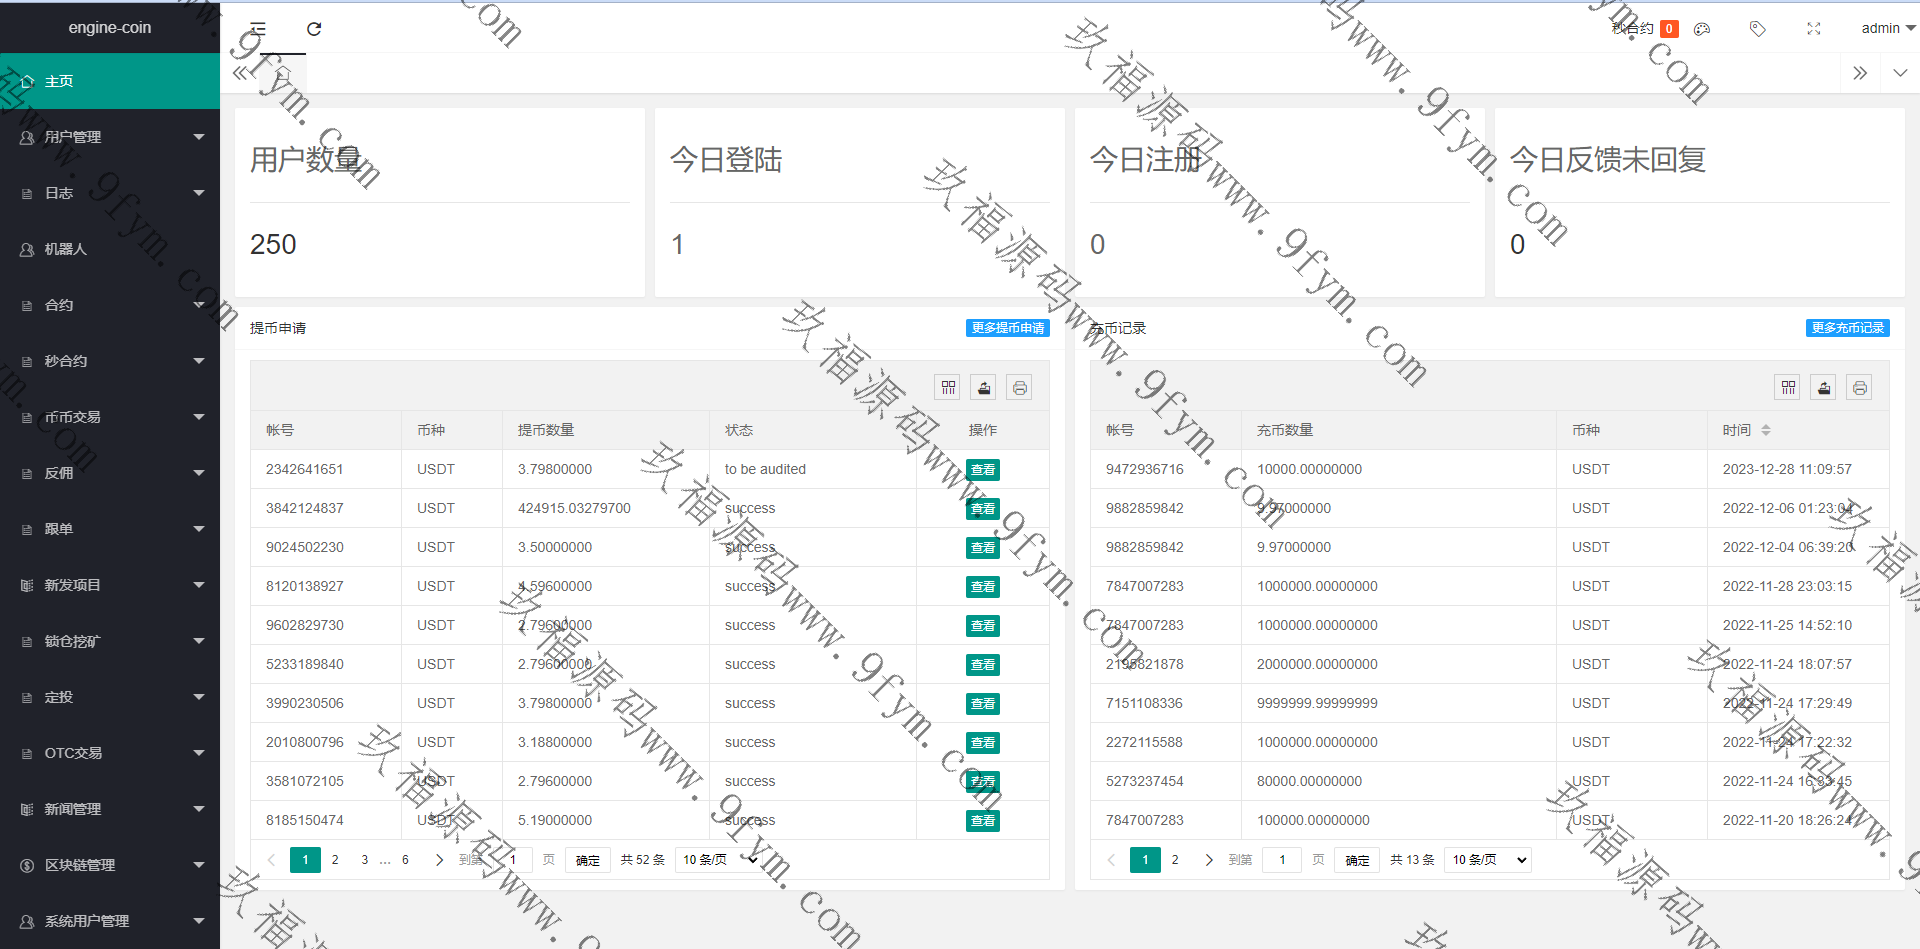Click print icon in 提币申请 table
1920x949 pixels.
[x=1020, y=388]
